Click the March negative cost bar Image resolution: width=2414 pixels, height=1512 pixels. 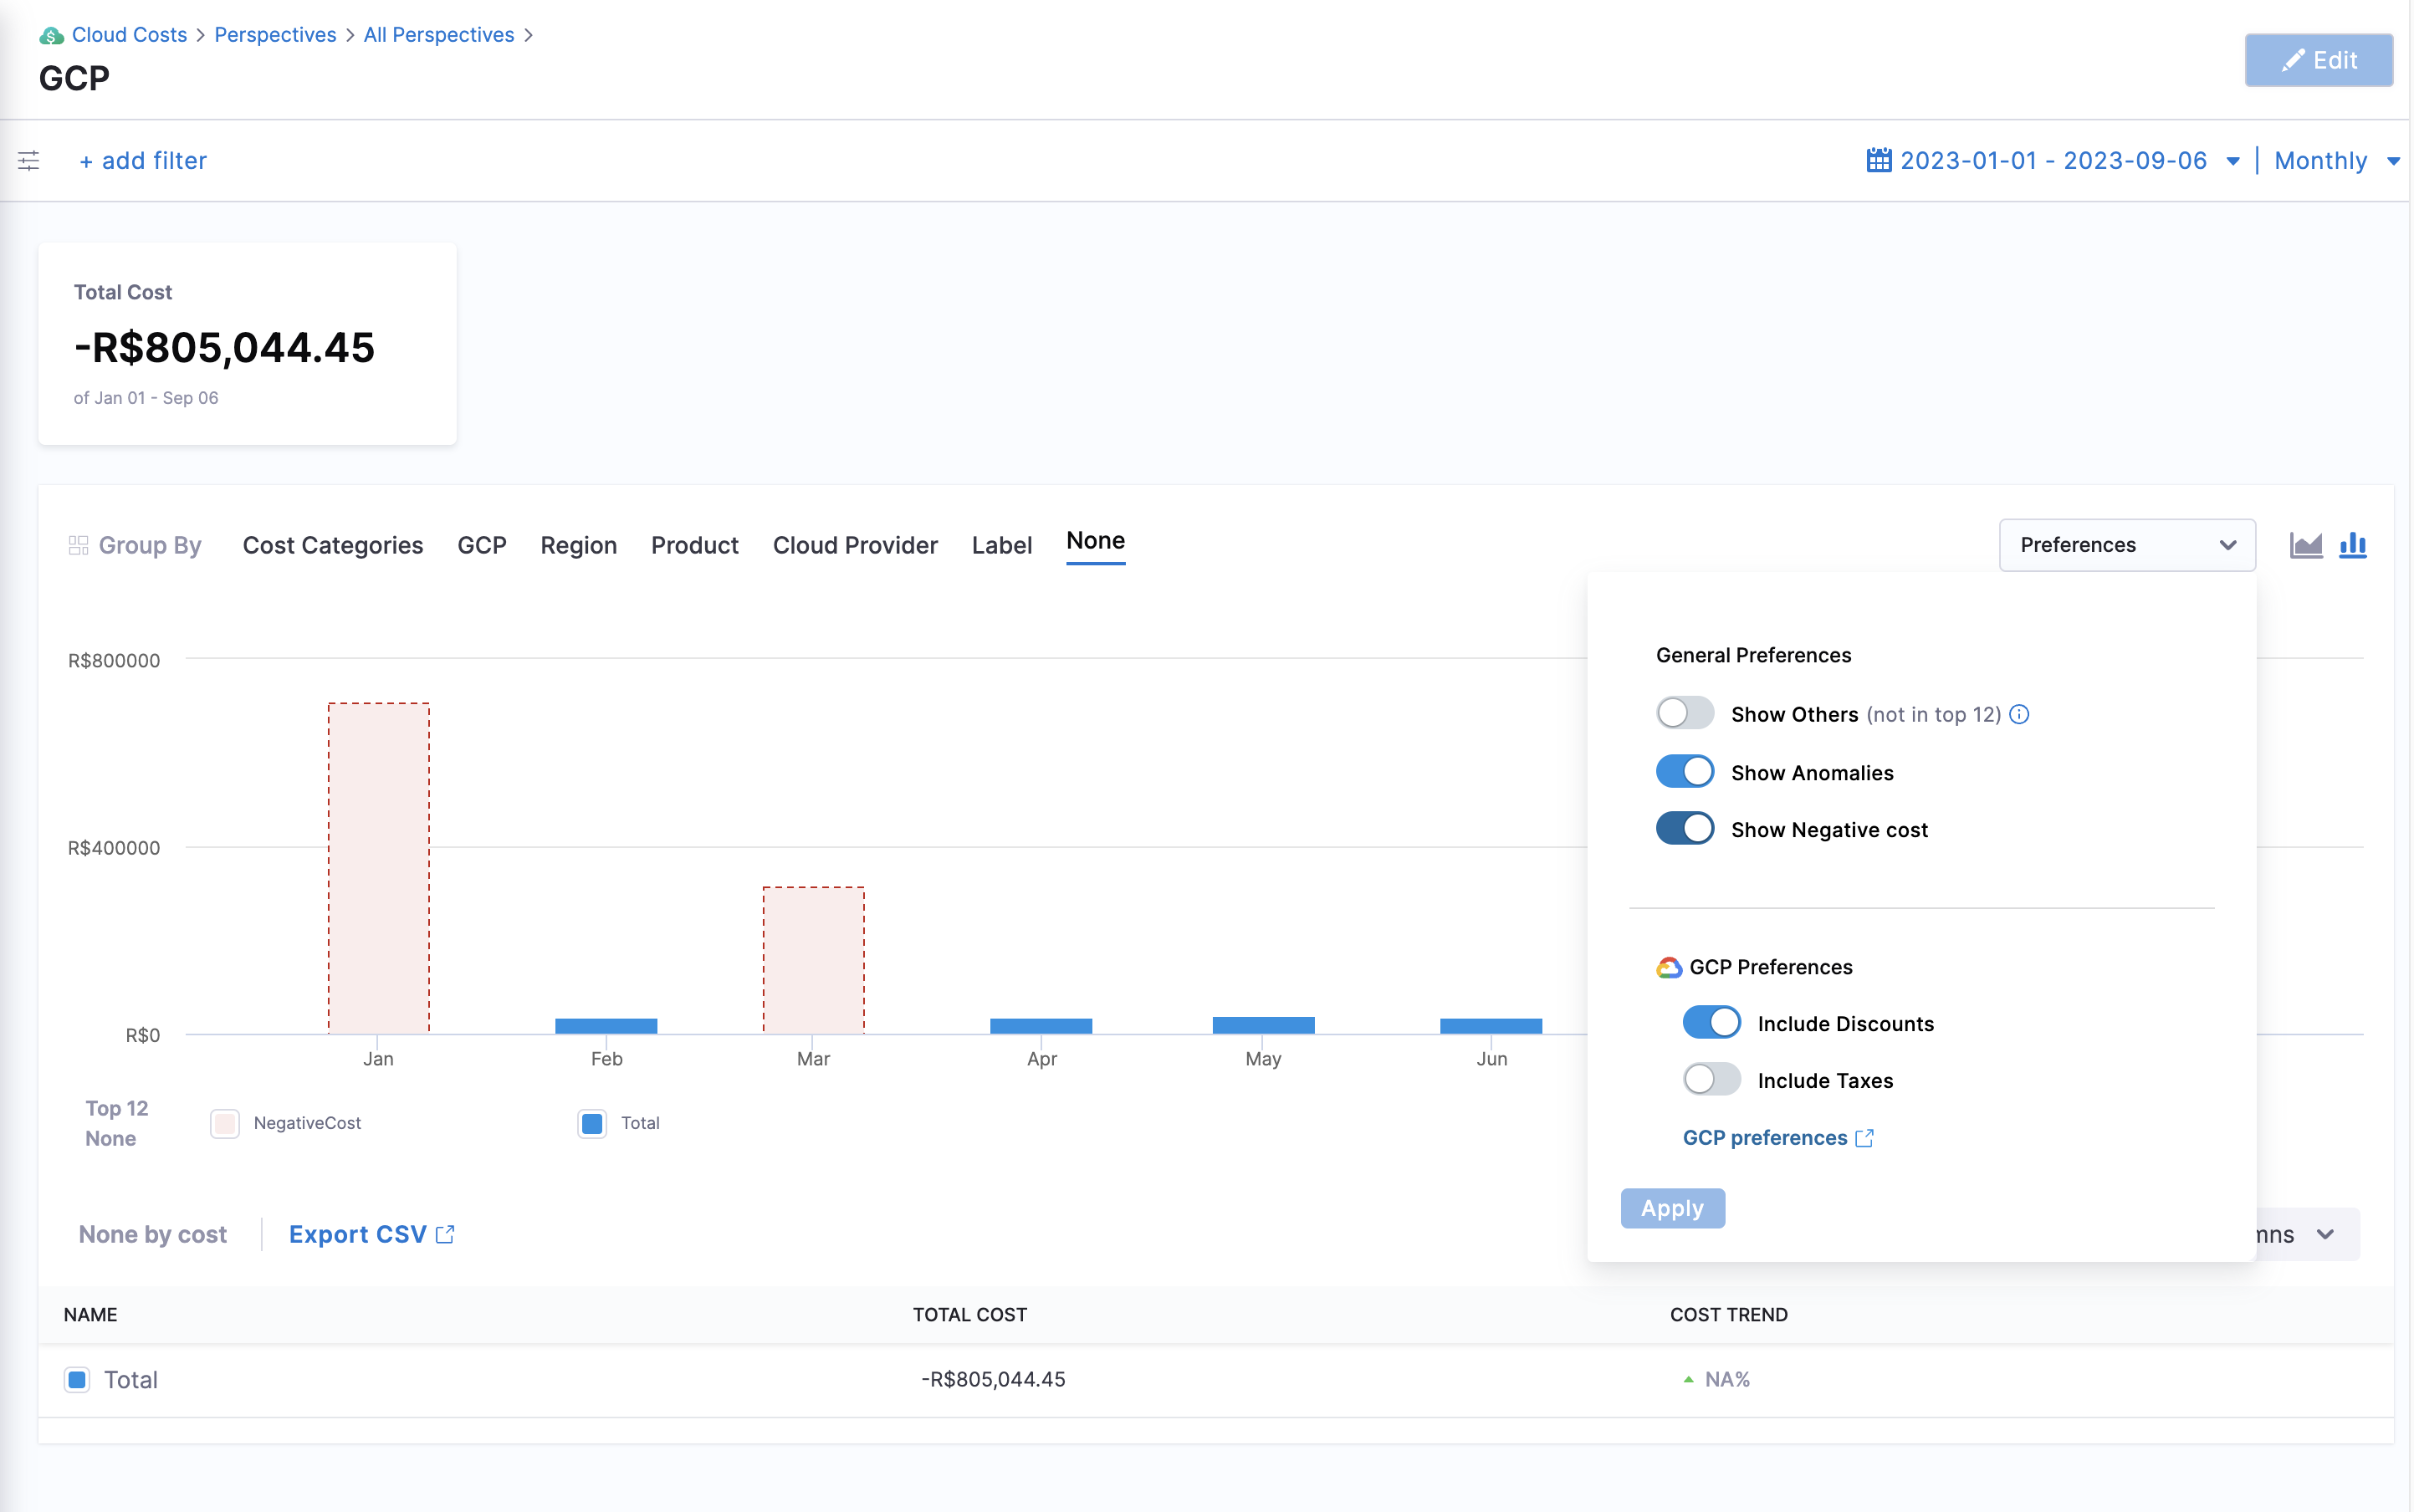coord(813,960)
